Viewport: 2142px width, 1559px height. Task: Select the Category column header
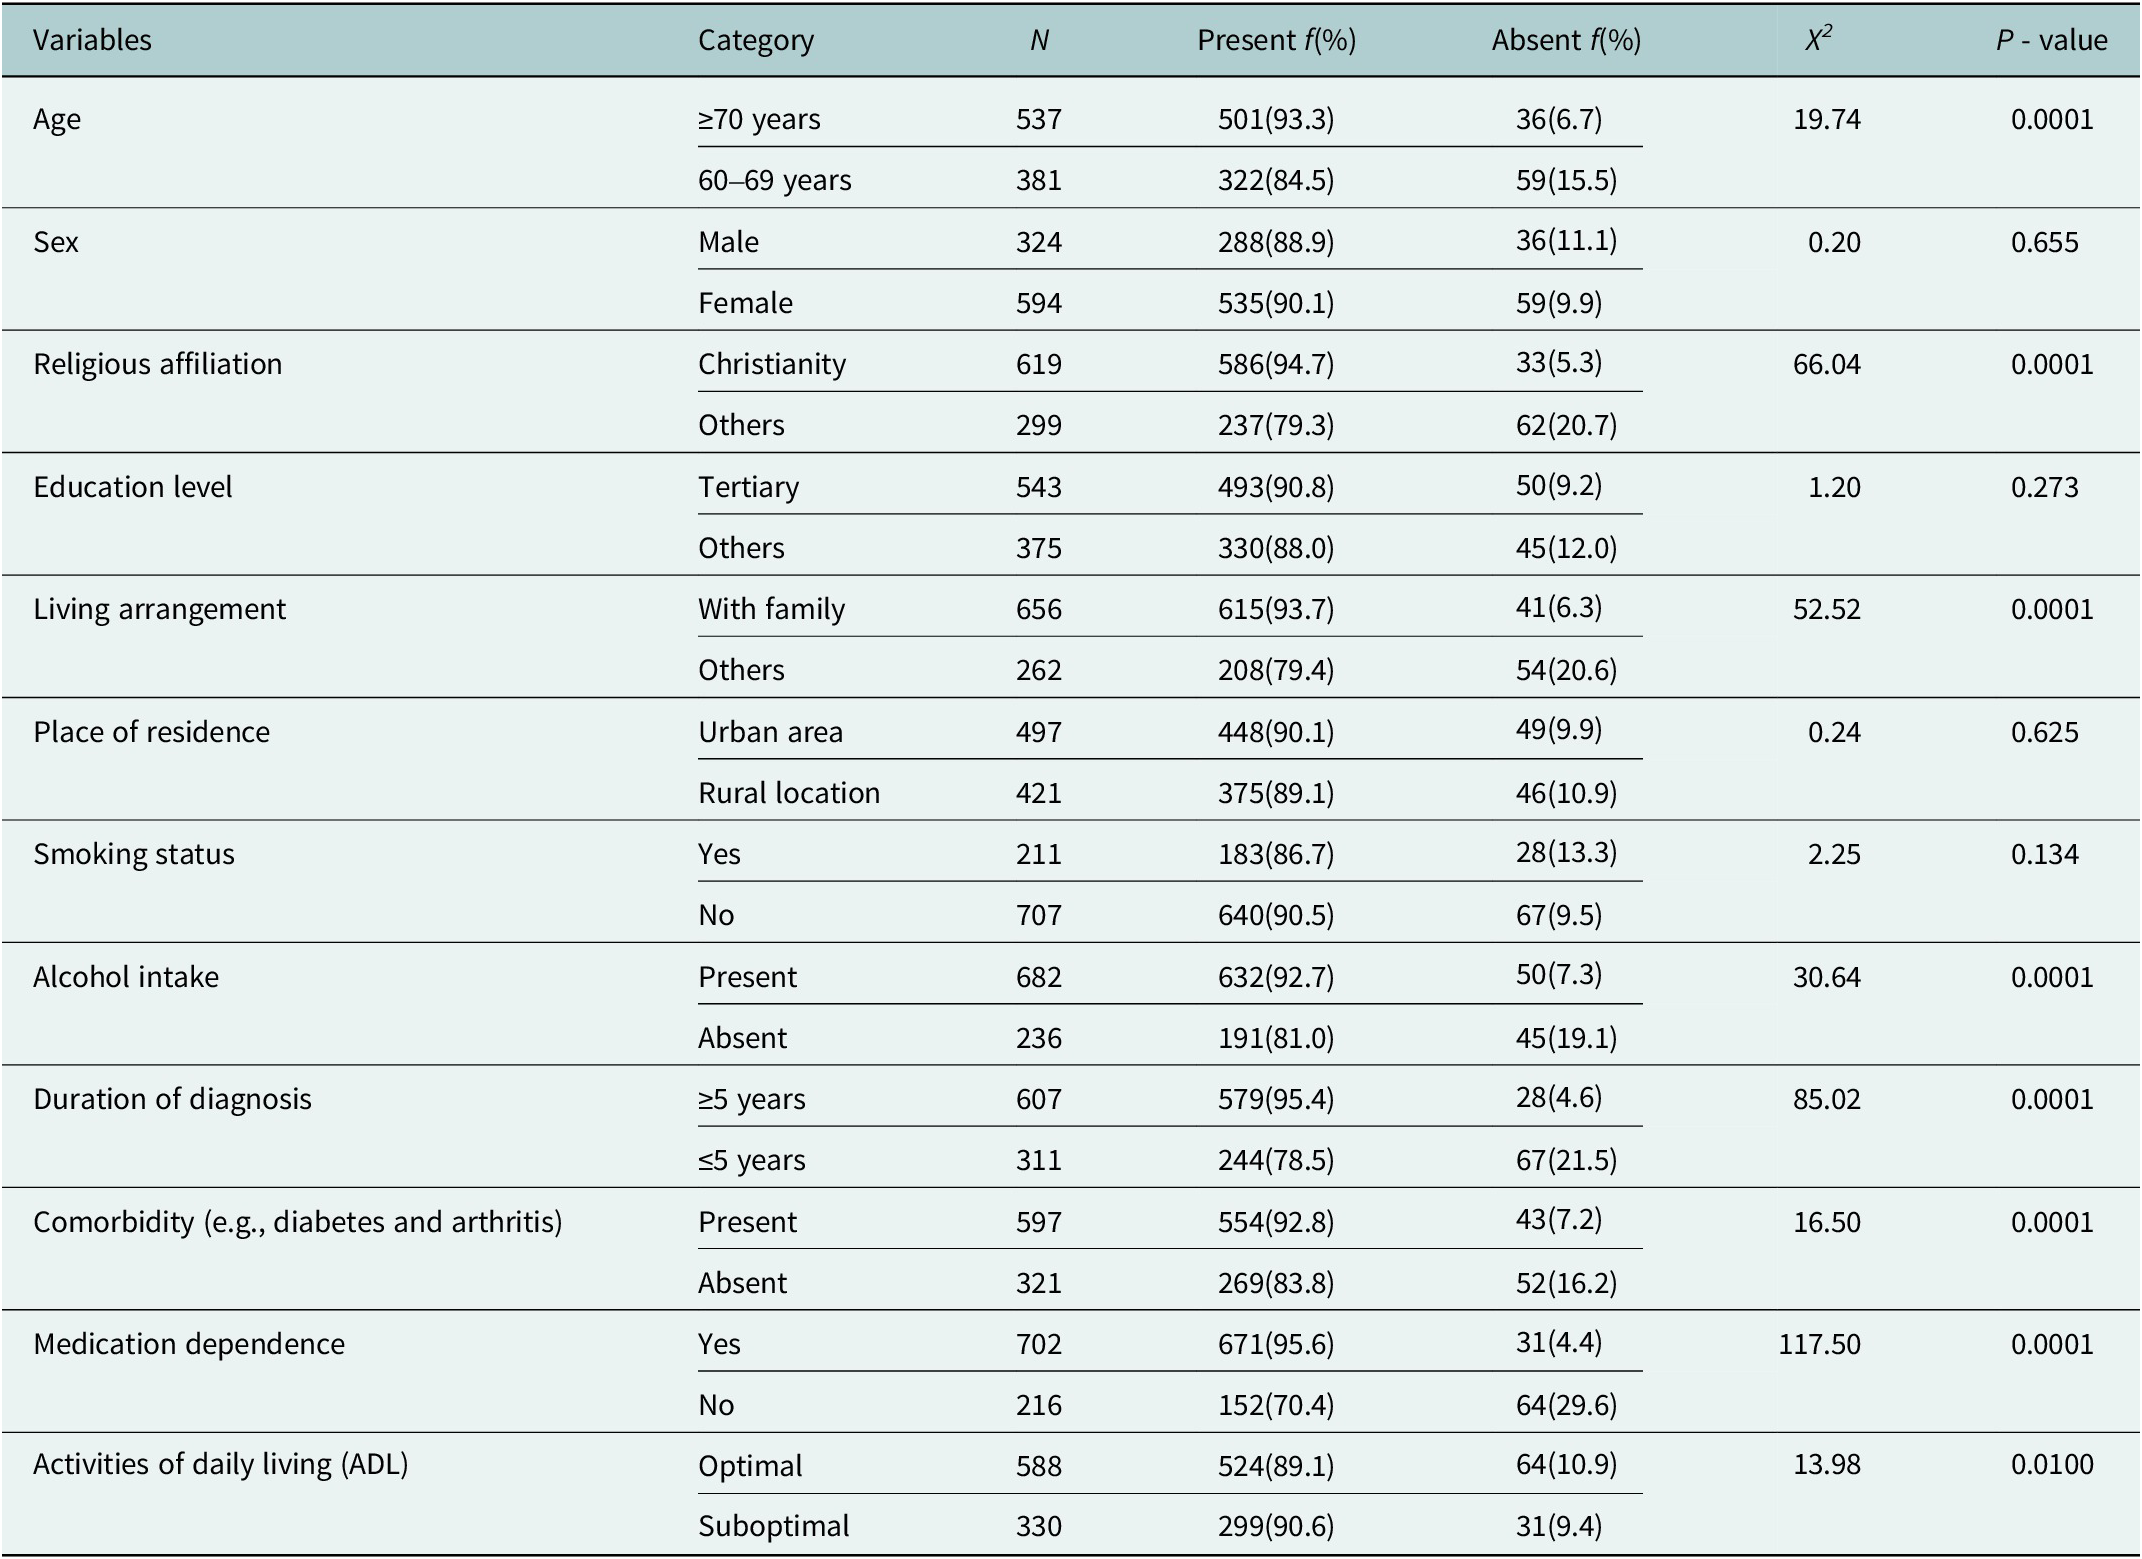click(756, 41)
